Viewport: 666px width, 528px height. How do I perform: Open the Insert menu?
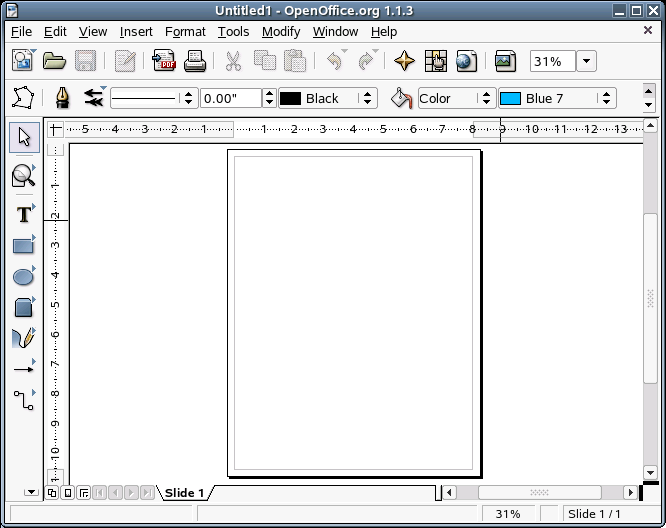tap(136, 31)
